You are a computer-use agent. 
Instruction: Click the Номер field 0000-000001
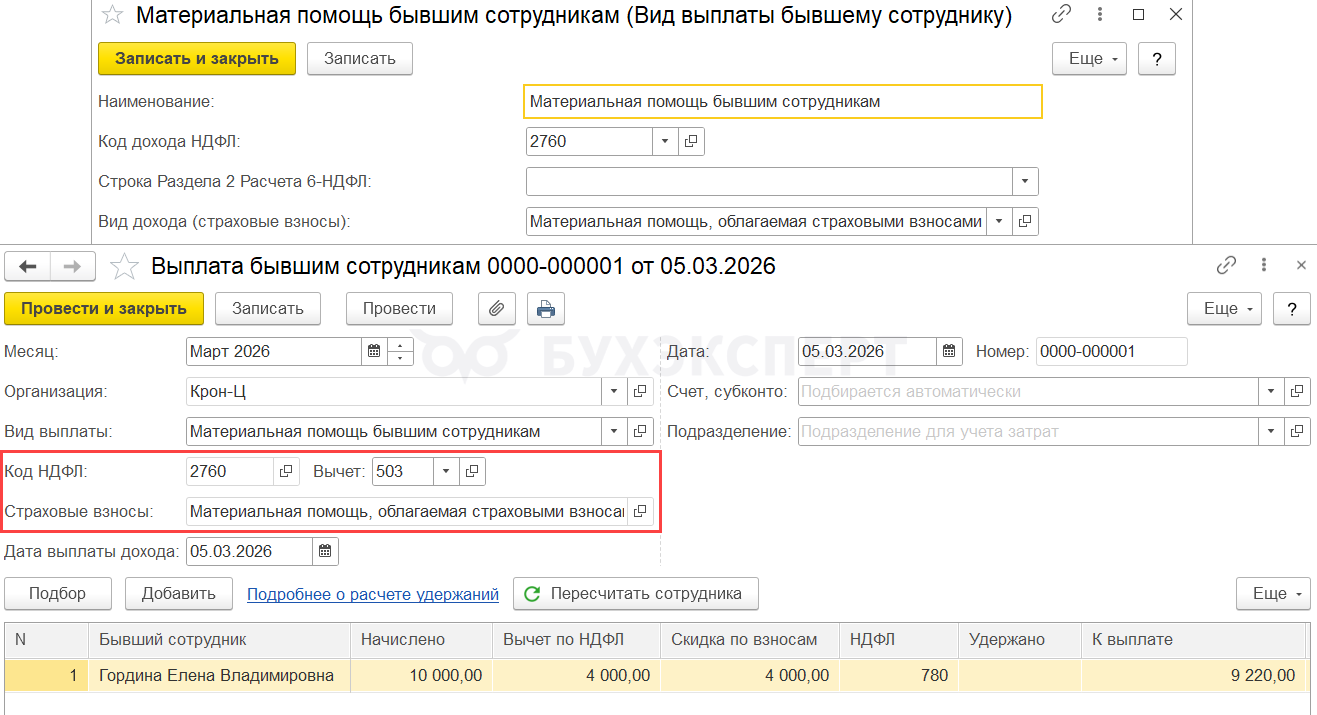[x=1112, y=351]
